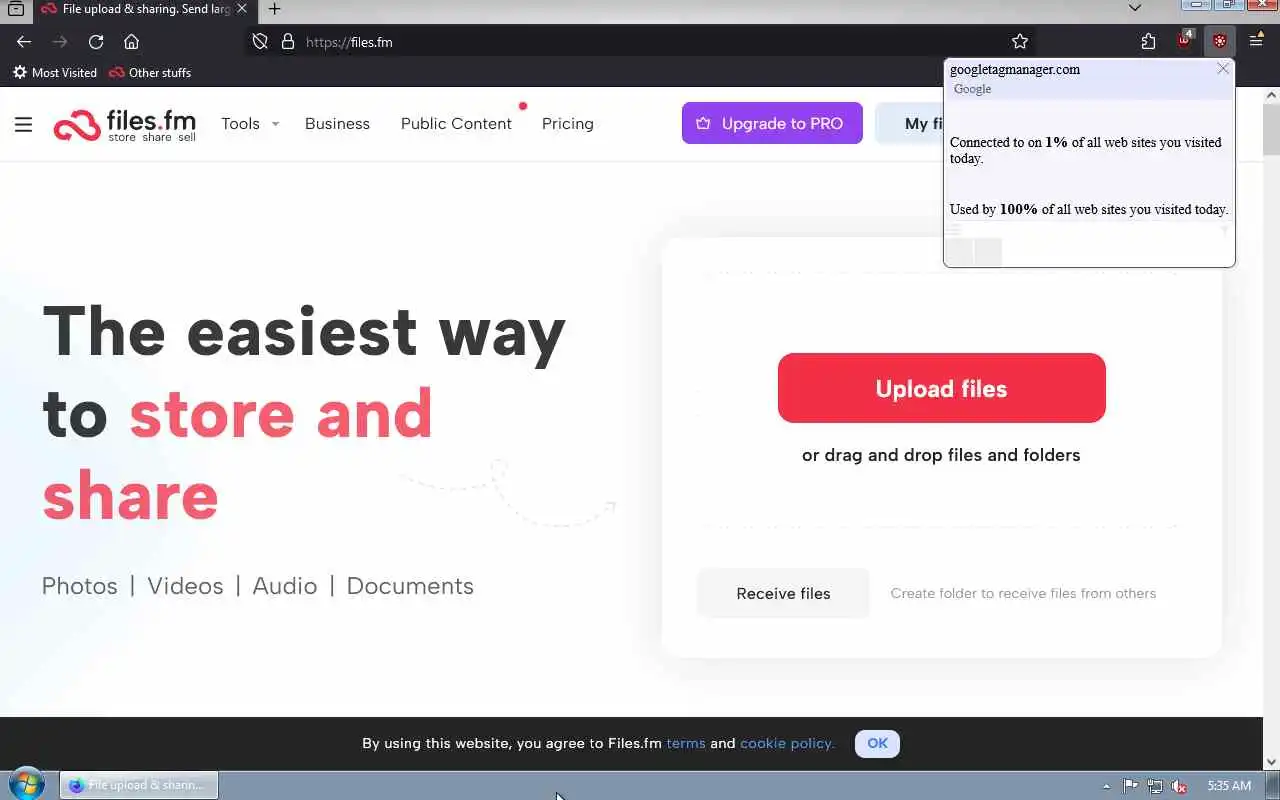Click the Upload files button

[942, 388]
